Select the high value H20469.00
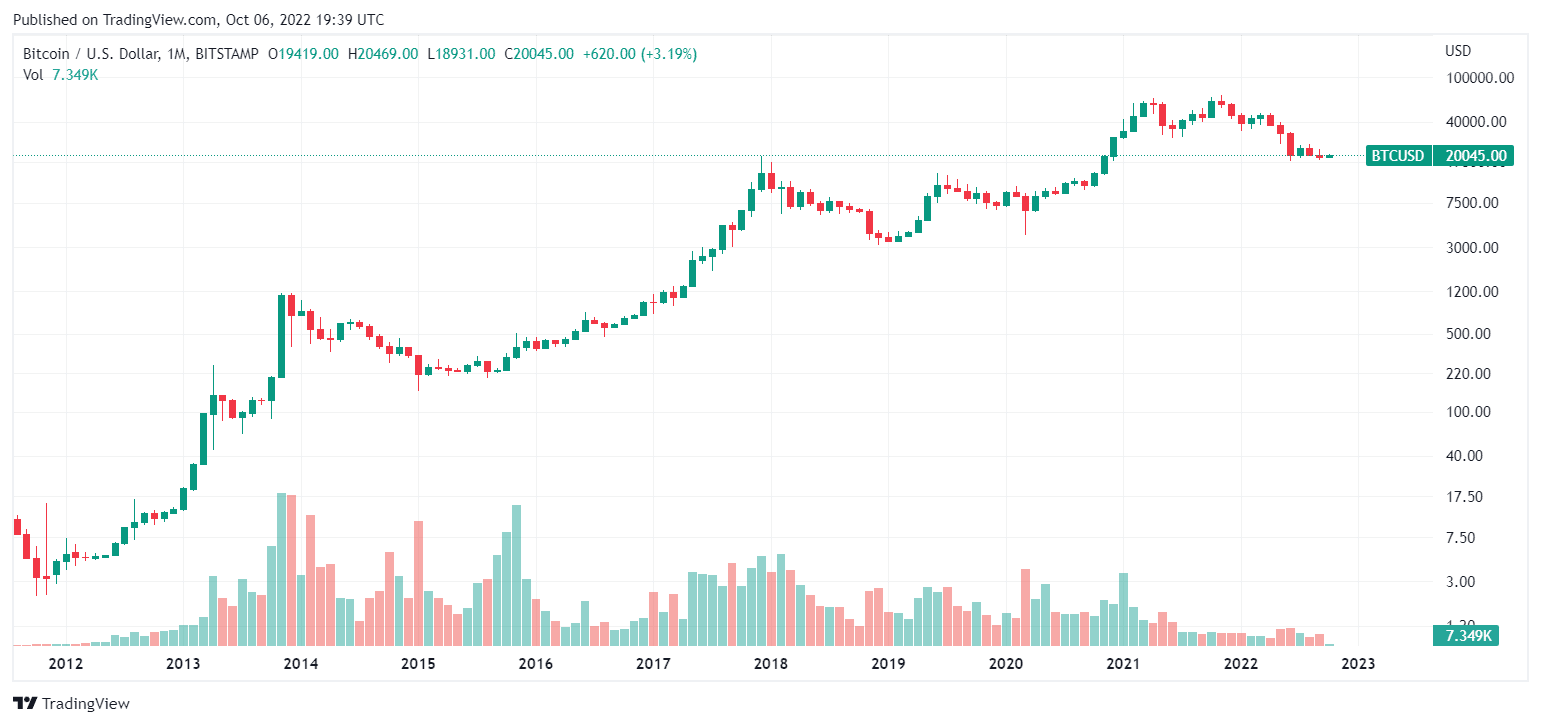This screenshot has height=725, width=1541. (383, 54)
